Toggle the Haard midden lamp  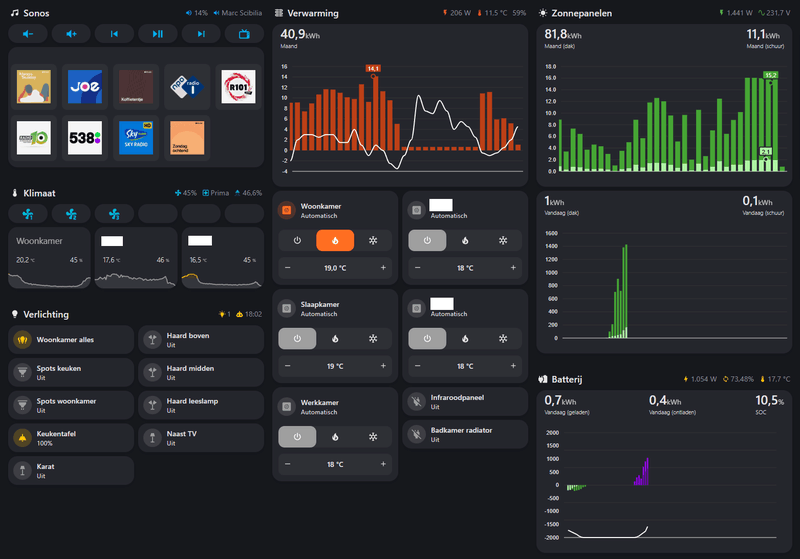point(201,372)
